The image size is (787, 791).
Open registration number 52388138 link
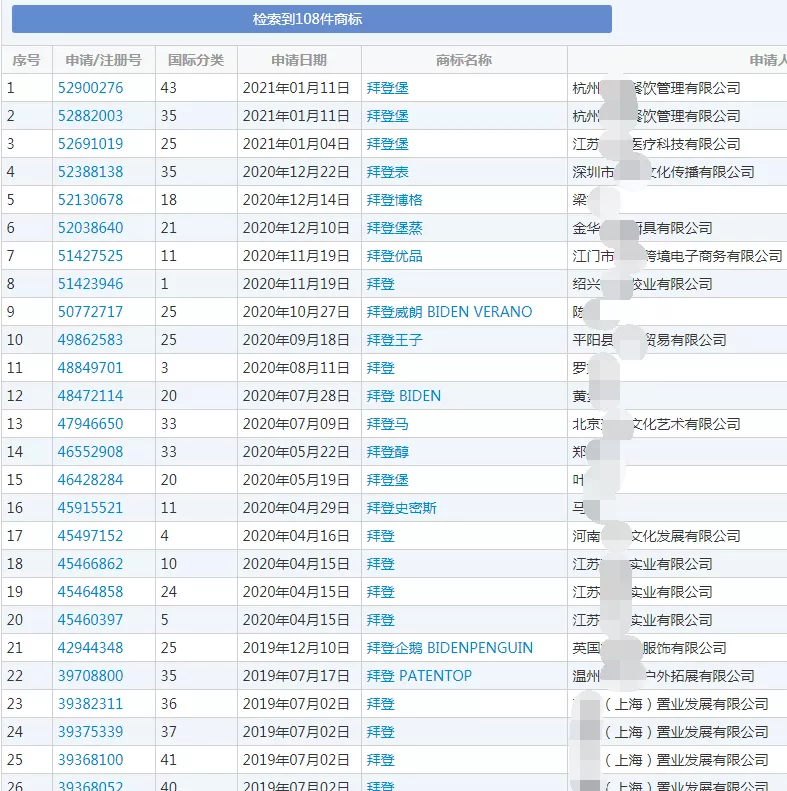coord(90,172)
